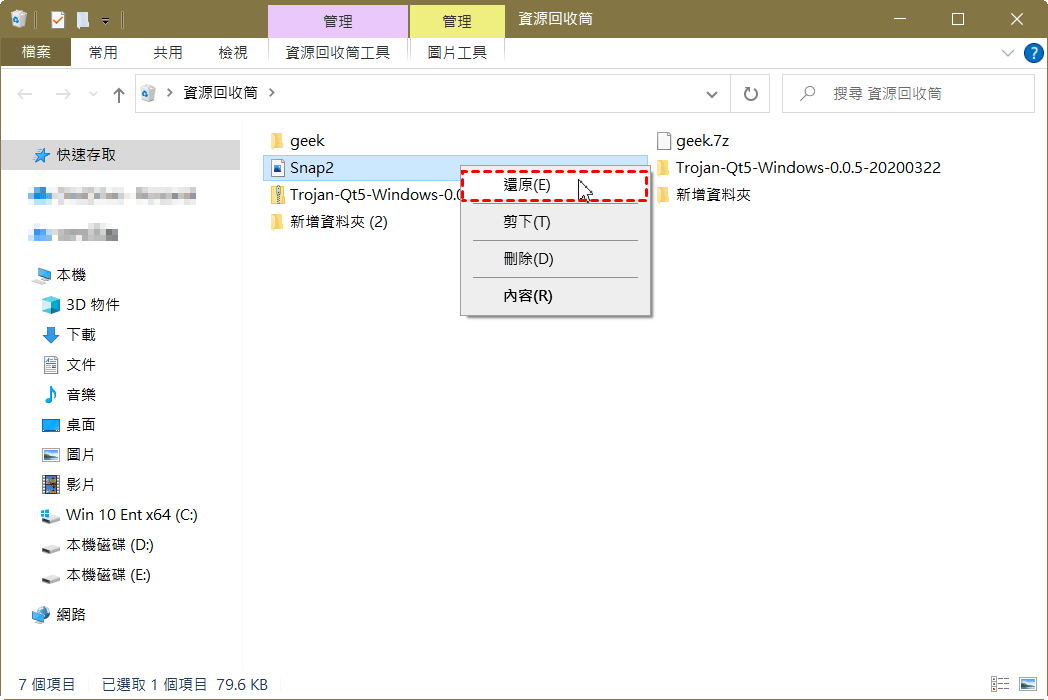Open the 檔案 file menu tab

click(x=35, y=52)
